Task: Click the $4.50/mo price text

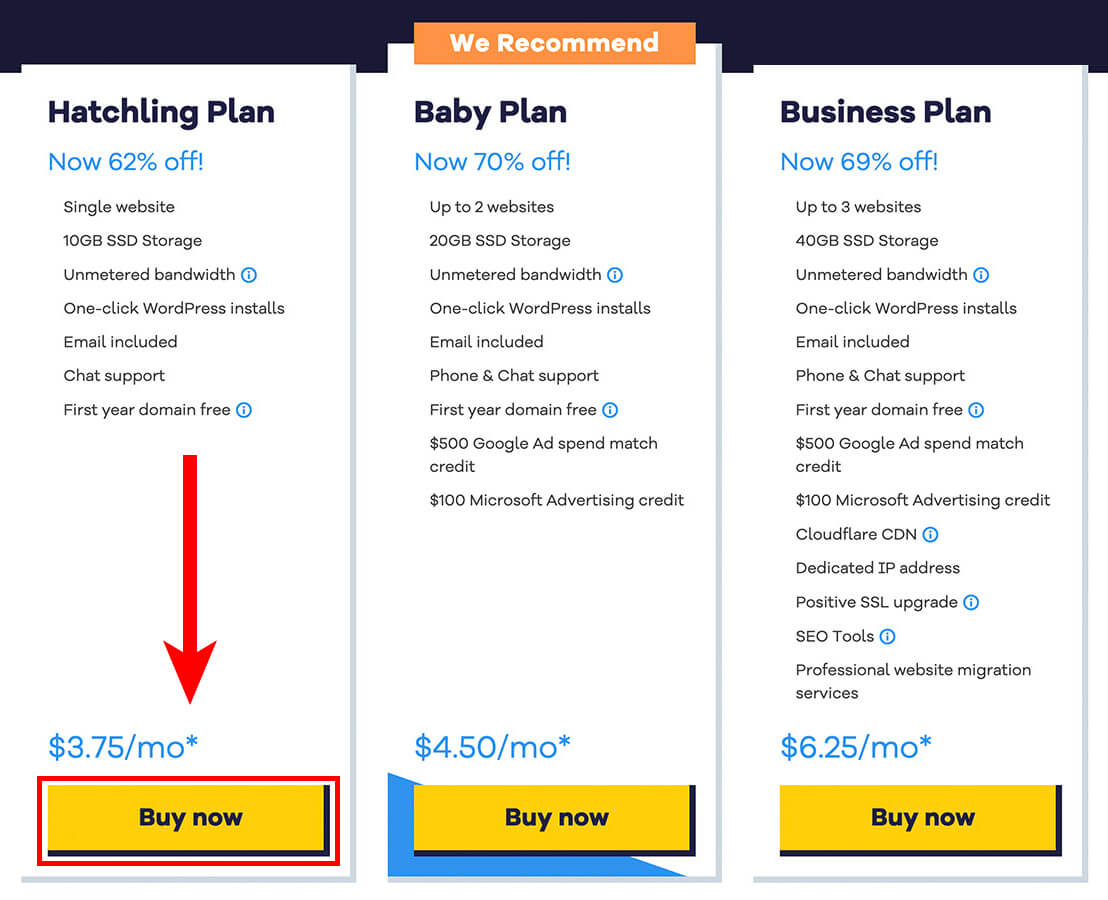Action: point(493,747)
